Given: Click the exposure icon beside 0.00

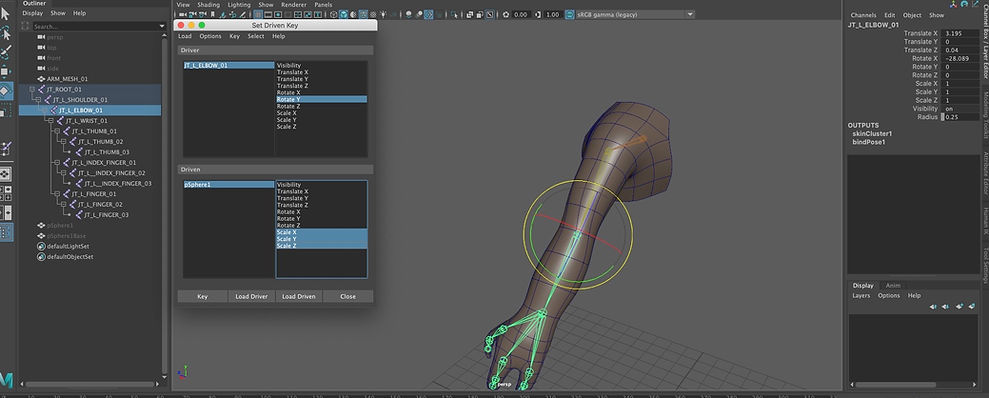Looking at the screenshot, I should pyautogui.click(x=505, y=14).
